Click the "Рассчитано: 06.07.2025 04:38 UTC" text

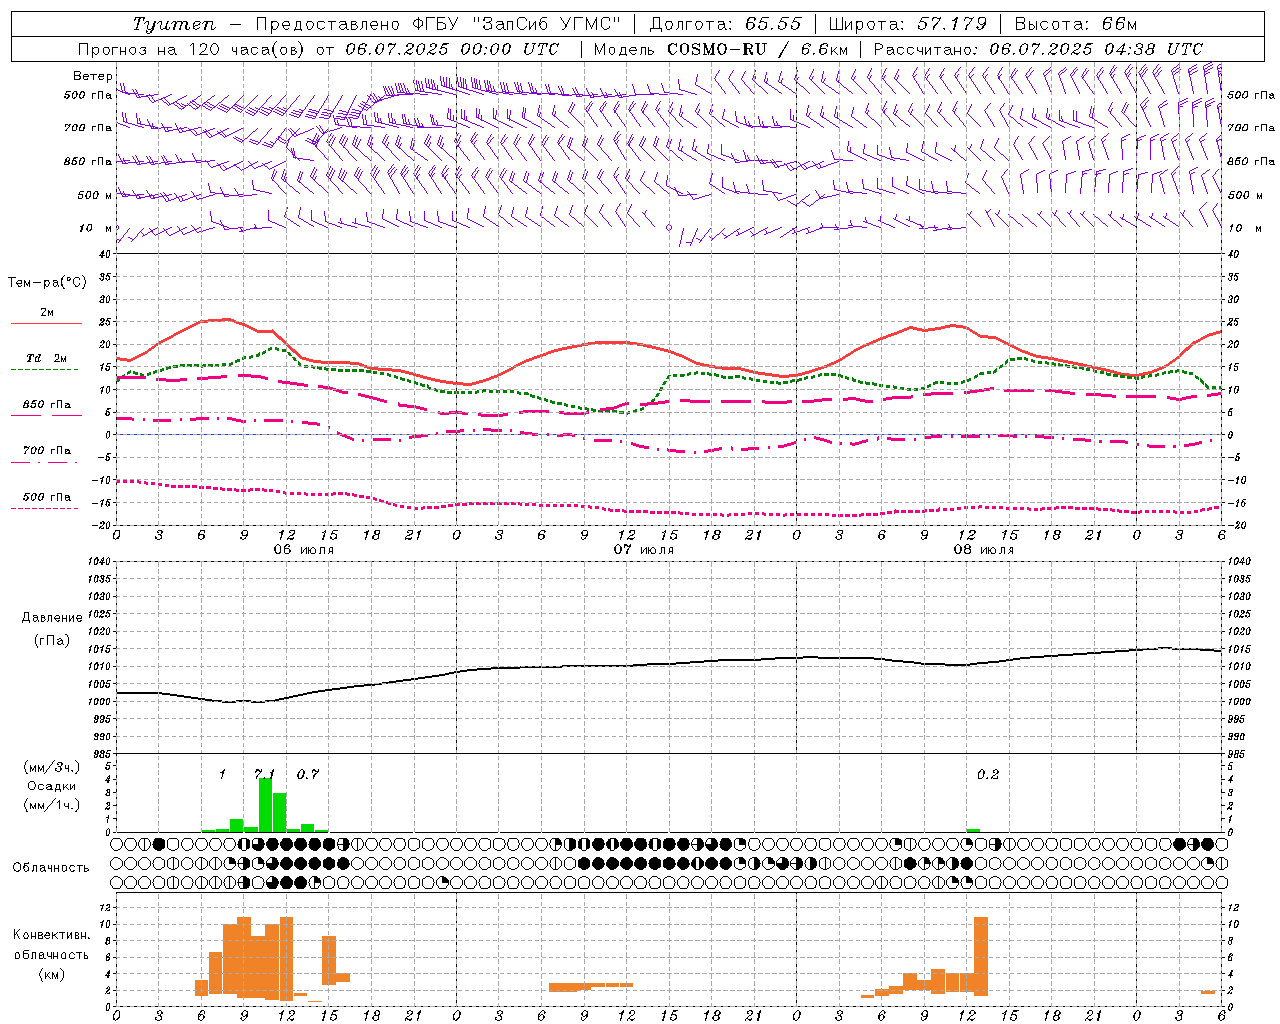pyautogui.click(x=1038, y=49)
